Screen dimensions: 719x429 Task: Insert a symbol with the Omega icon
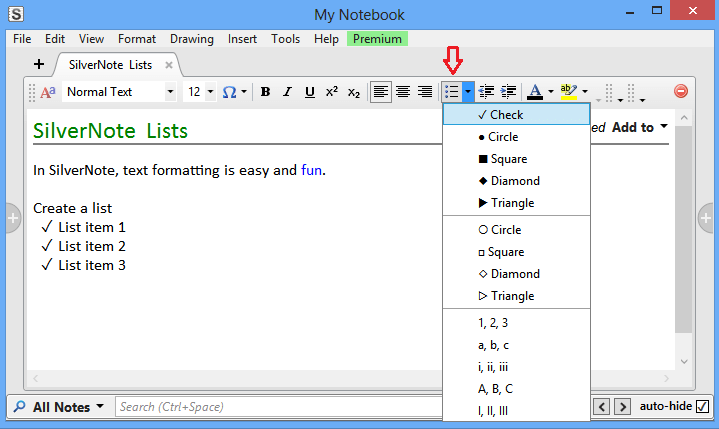coord(229,92)
